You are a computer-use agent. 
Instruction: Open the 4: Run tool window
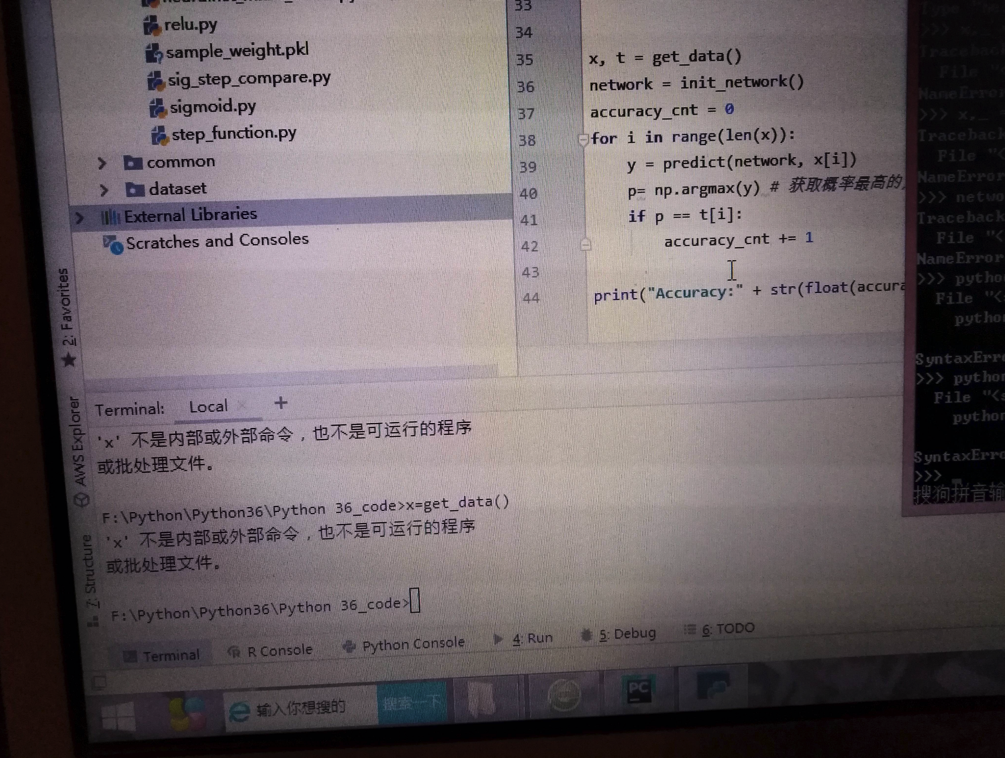[523, 639]
